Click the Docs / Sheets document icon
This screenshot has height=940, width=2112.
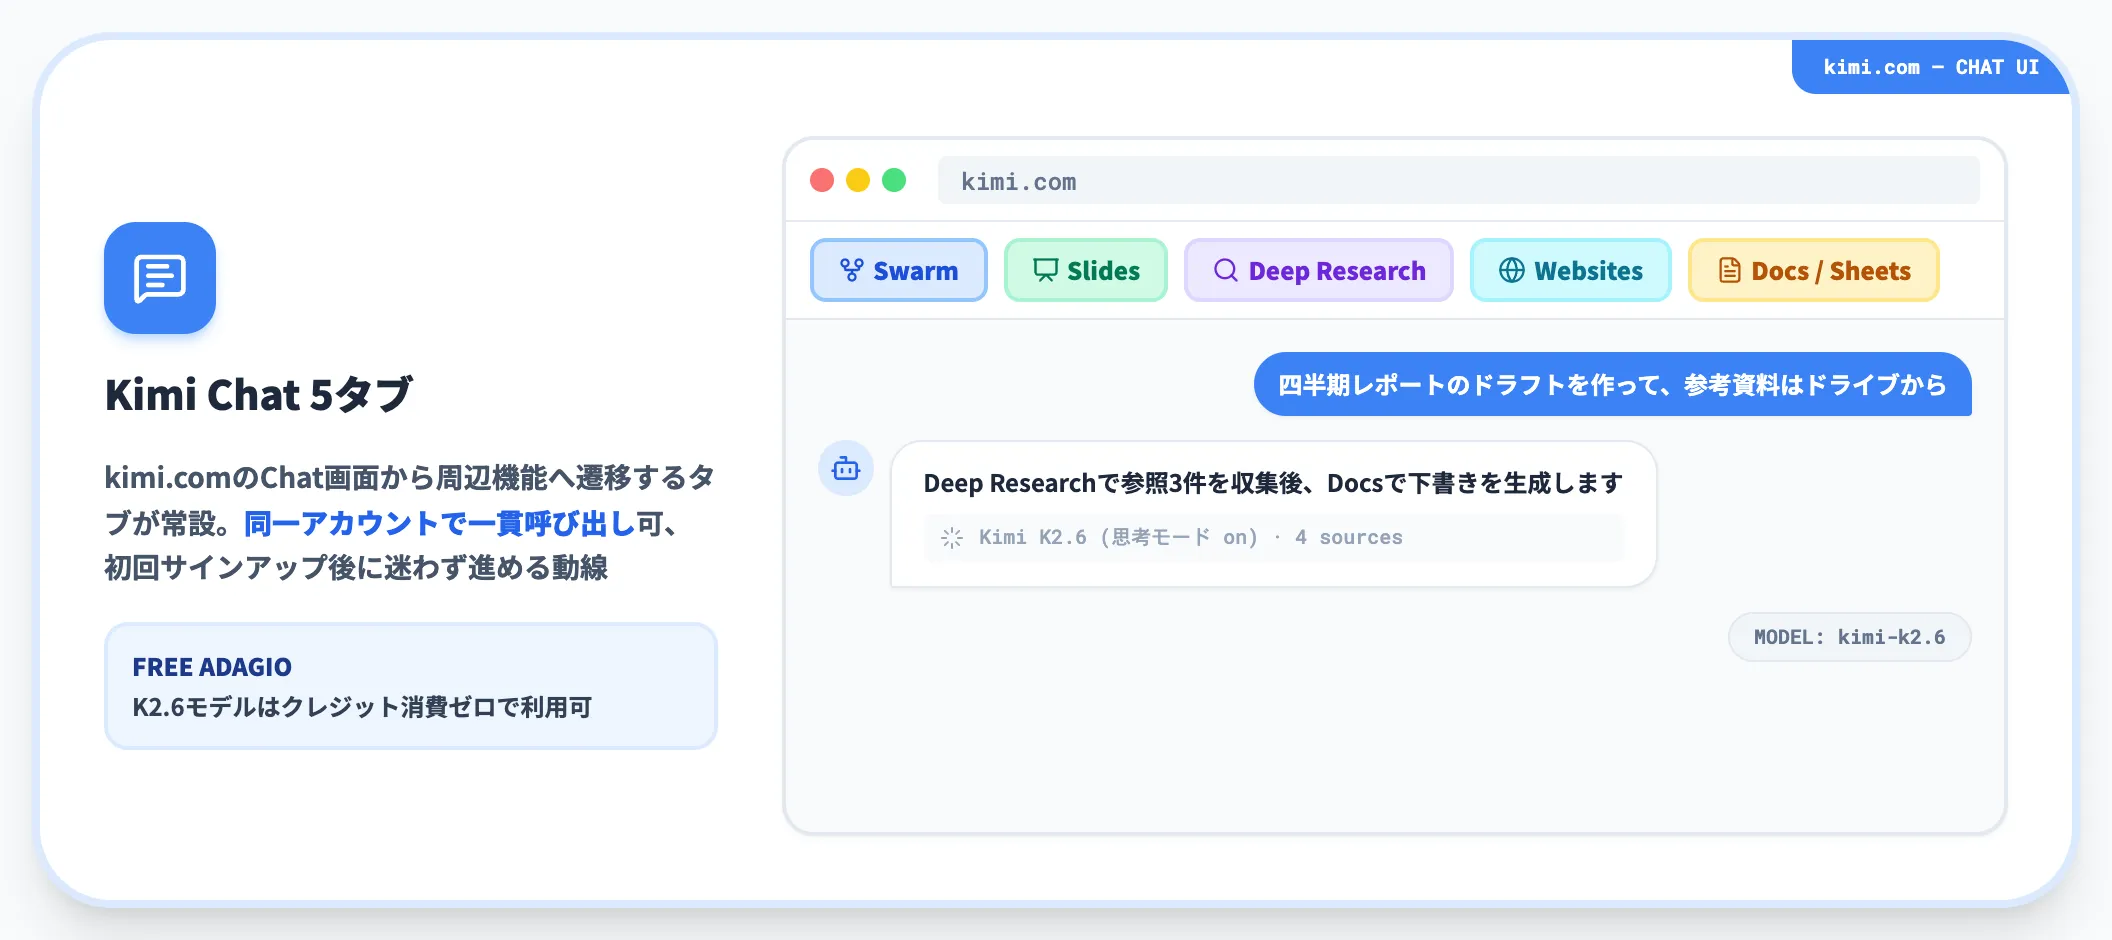(1729, 270)
